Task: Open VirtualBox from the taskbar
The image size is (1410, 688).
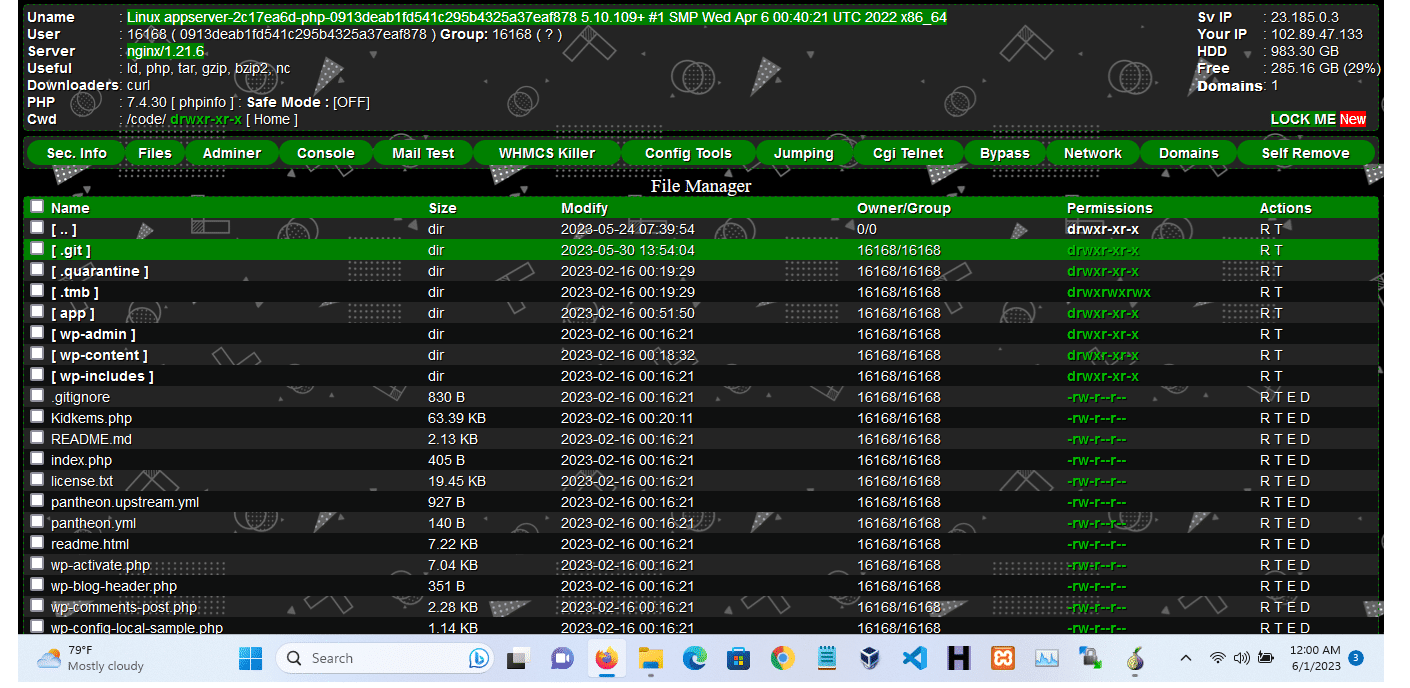Action: [x=870, y=658]
